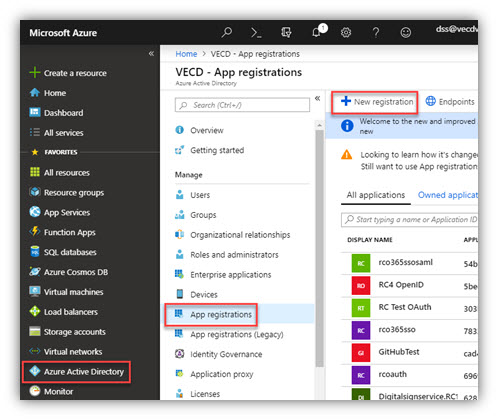
Task: Click the Virtual machines monitor icon
Action: [35, 291]
